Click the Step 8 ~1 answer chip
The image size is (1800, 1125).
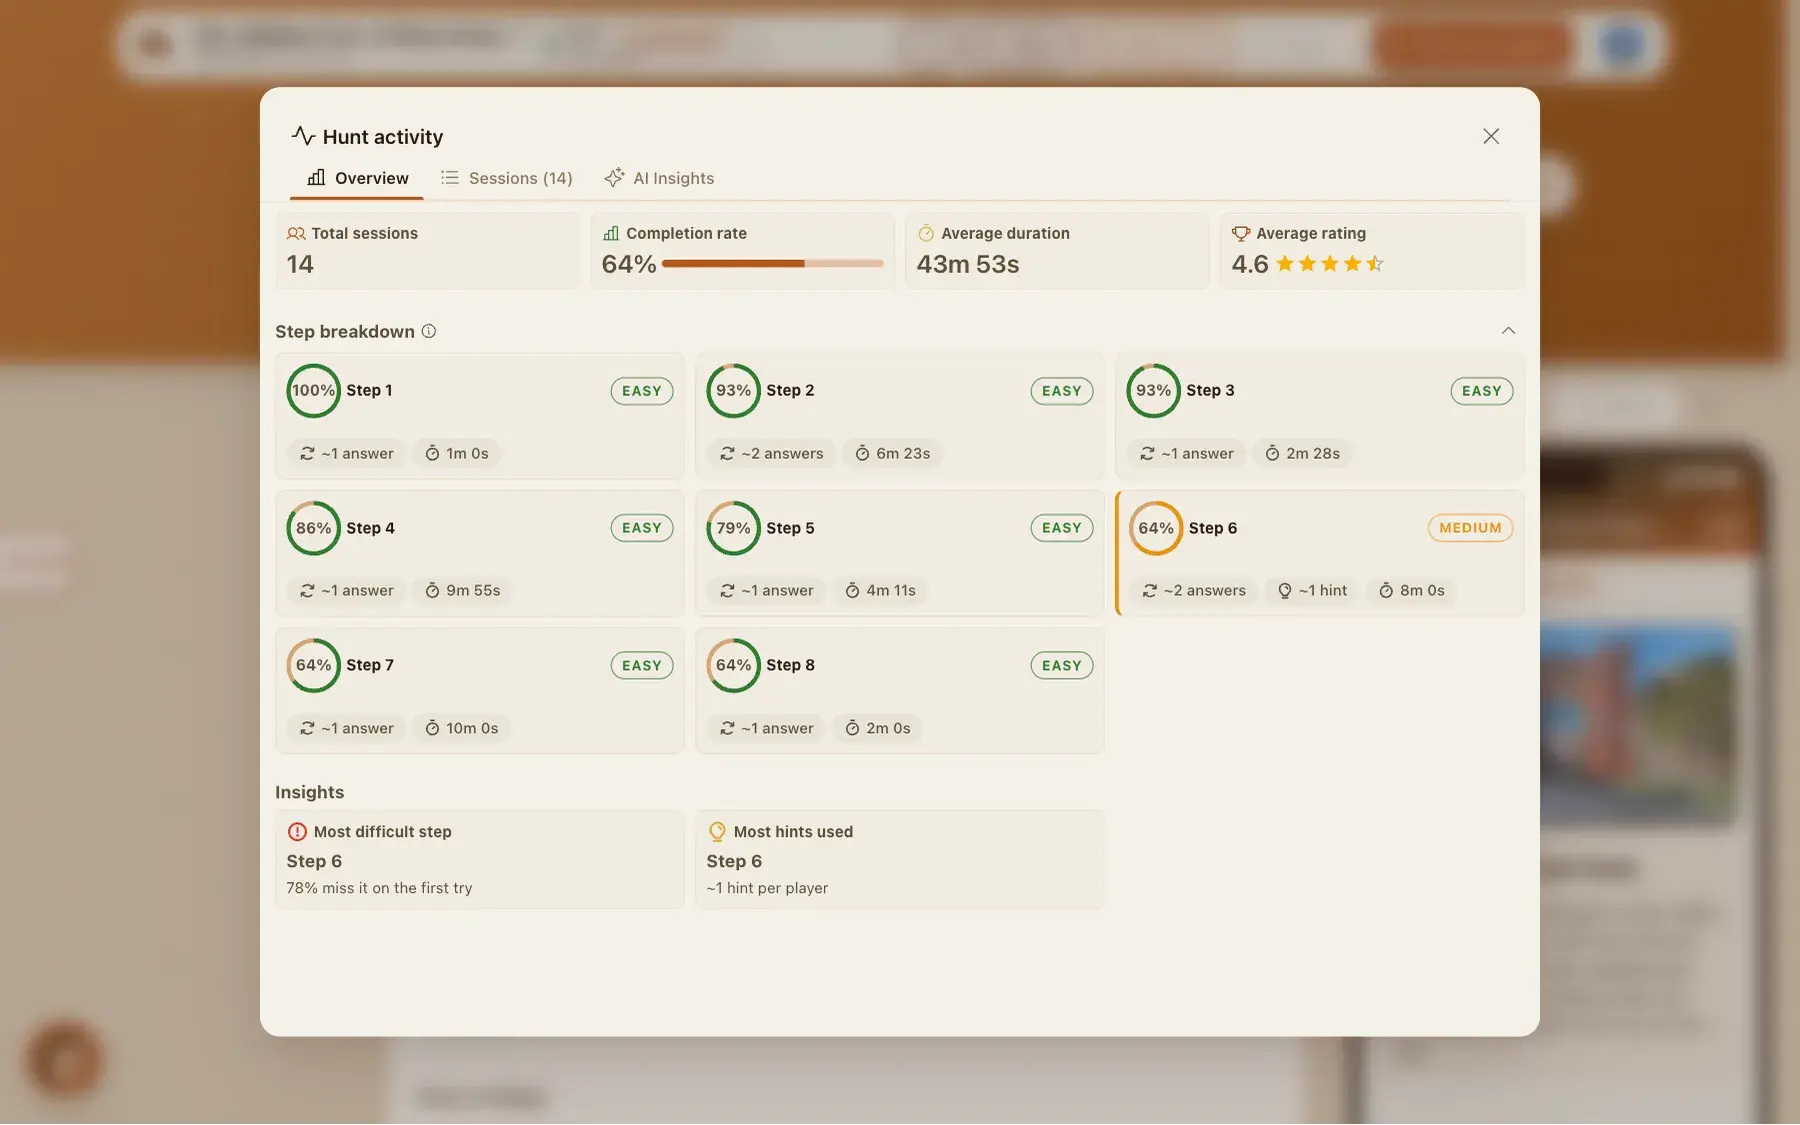766,728
